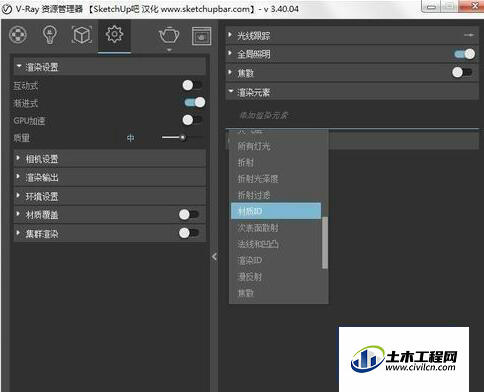Select the highlighted 材质ID entry
Image resolution: width=484 pixels, height=392 pixels.
(x=276, y=211)
